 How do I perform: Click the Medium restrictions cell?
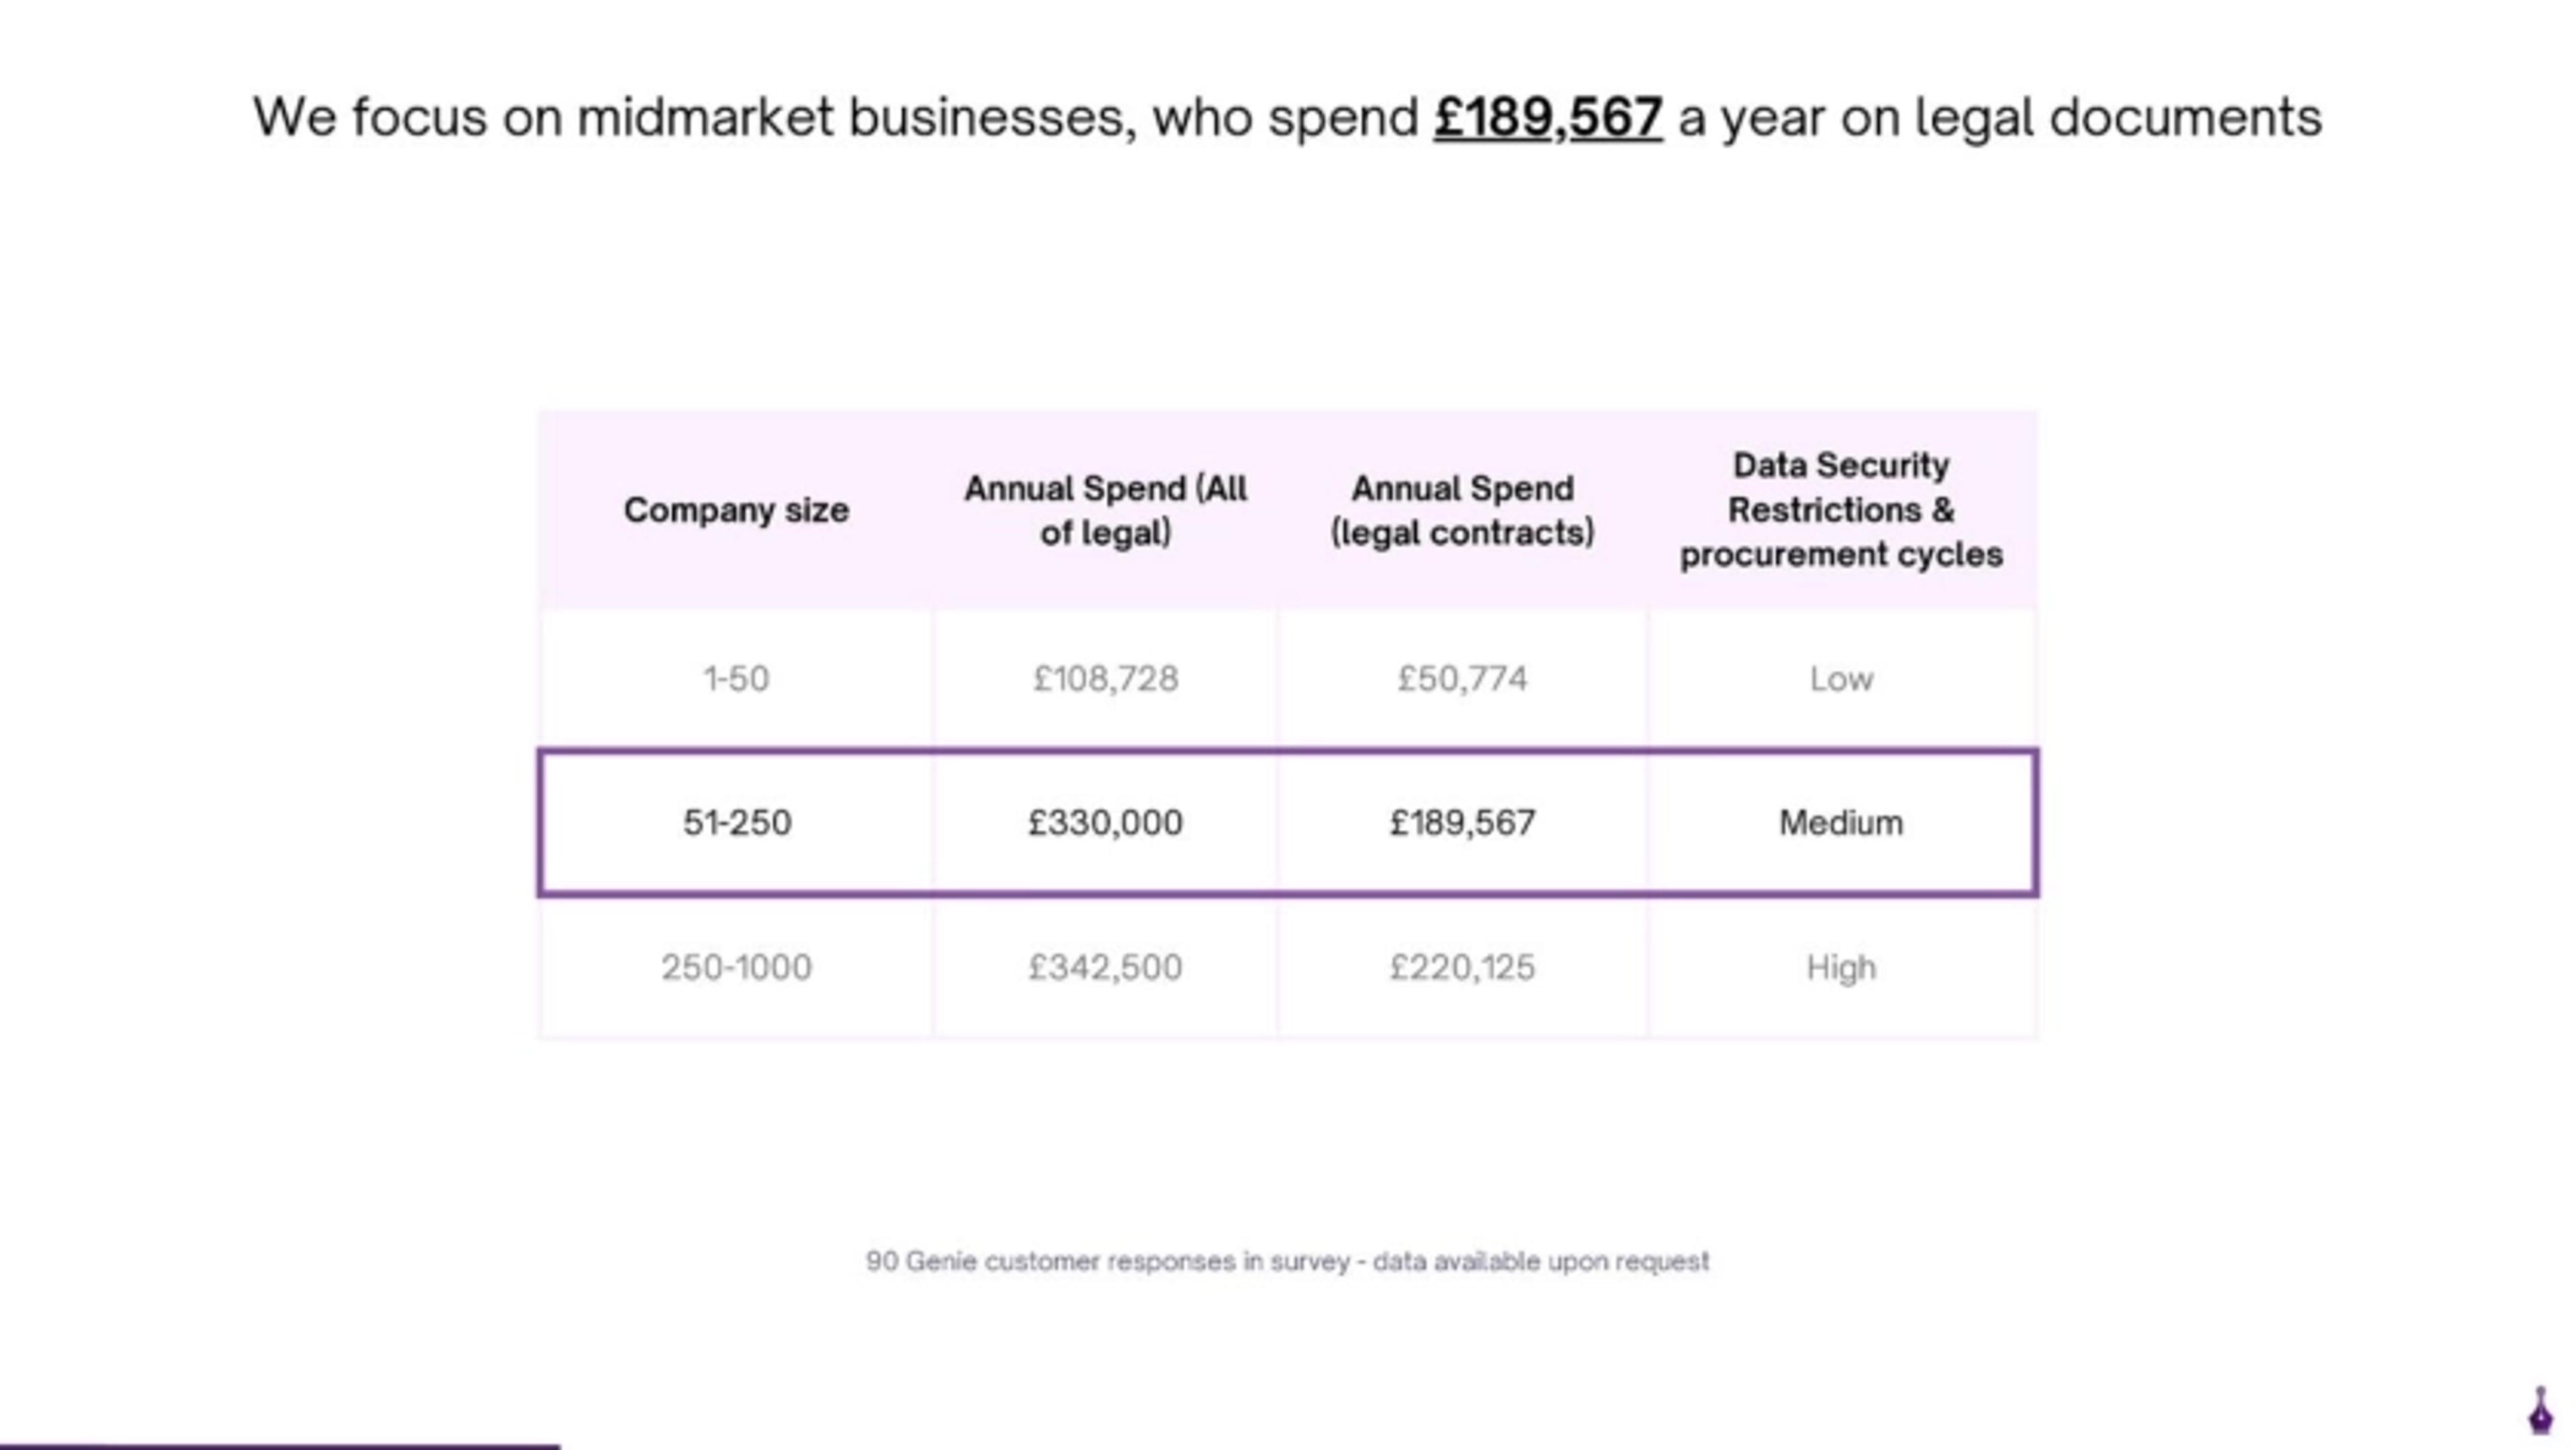tap(1840, 822)
